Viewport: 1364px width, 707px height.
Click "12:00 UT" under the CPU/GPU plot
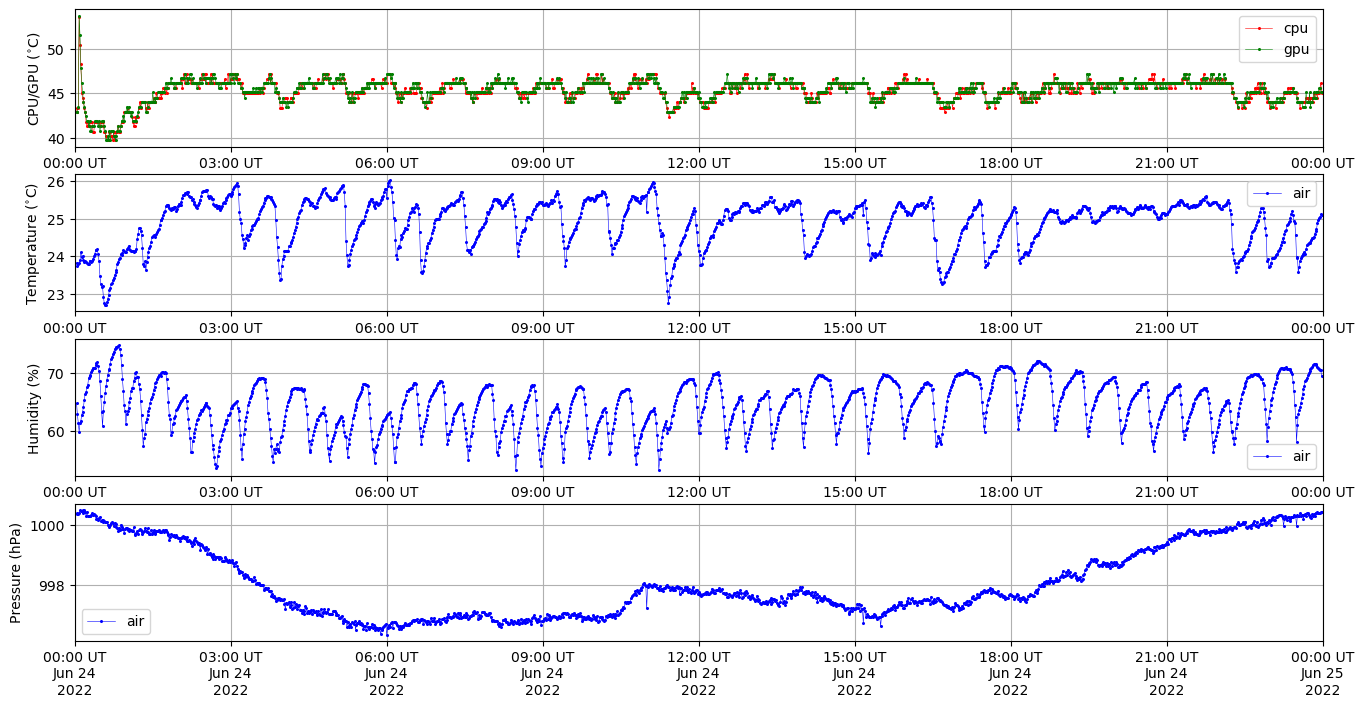tap(699, 163)
